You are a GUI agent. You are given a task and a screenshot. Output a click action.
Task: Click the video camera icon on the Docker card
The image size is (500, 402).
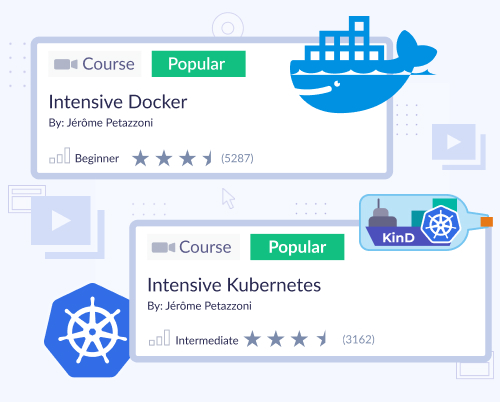[x=66, y=64]
